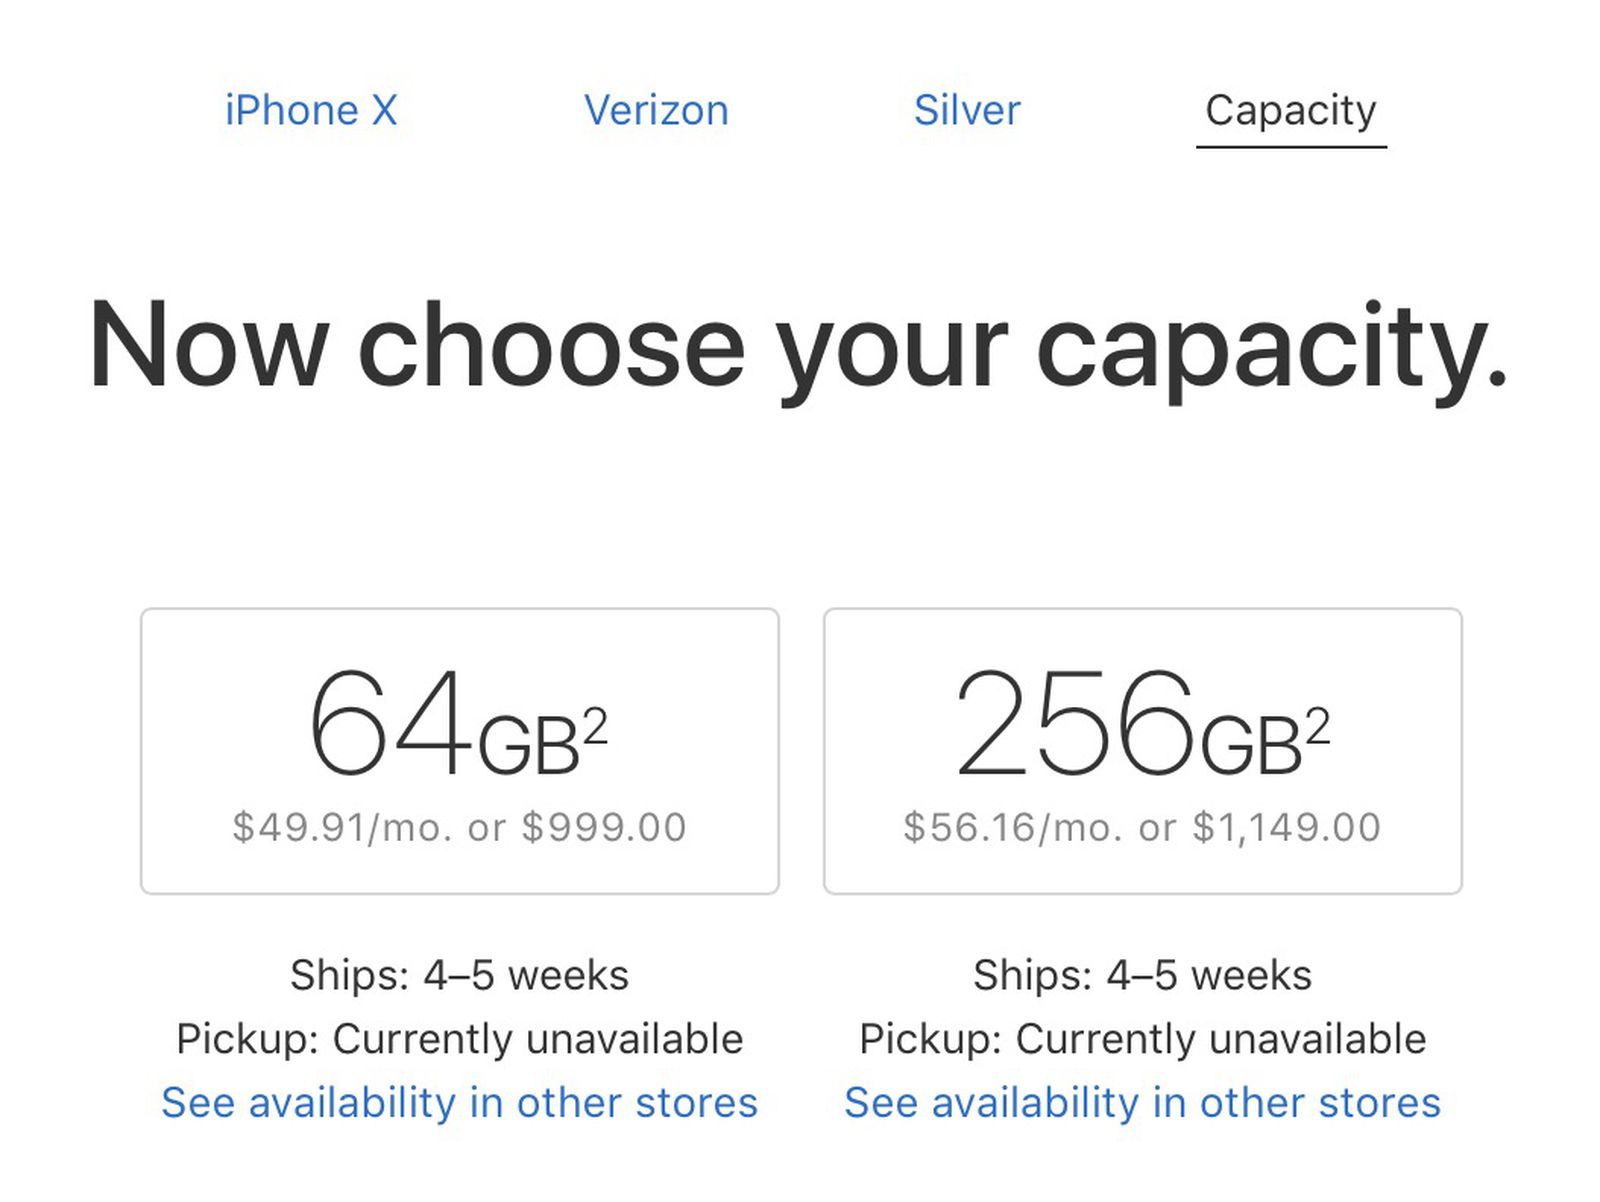The width and height of the screenshot is (1600, 1202).
Task: See availability in other stores for 64GB
Action: [459, 1103]
